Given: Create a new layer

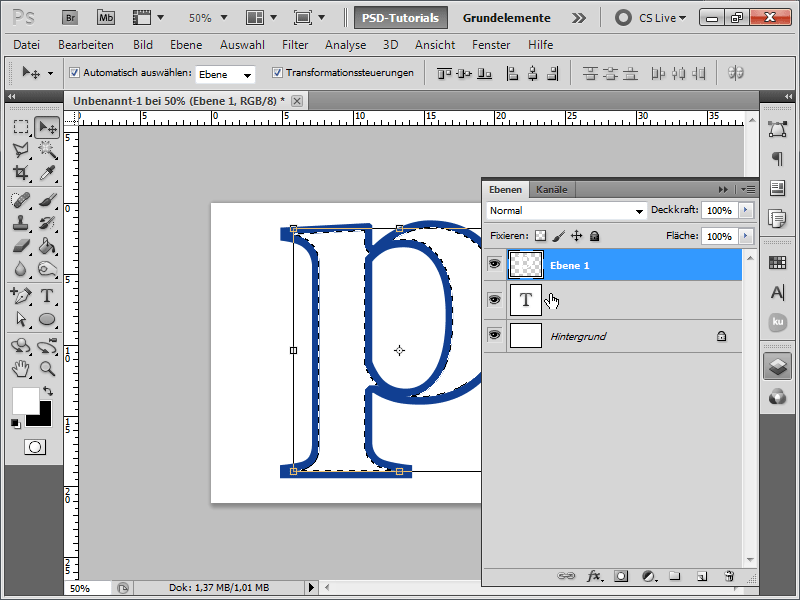Looking at the screenshot, I should 702,576.
